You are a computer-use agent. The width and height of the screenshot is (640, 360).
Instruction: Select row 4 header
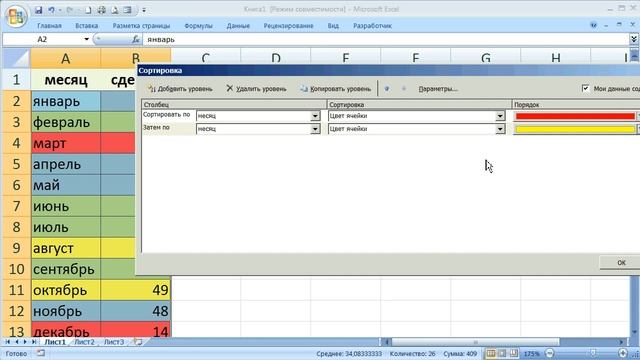[16, 143]
